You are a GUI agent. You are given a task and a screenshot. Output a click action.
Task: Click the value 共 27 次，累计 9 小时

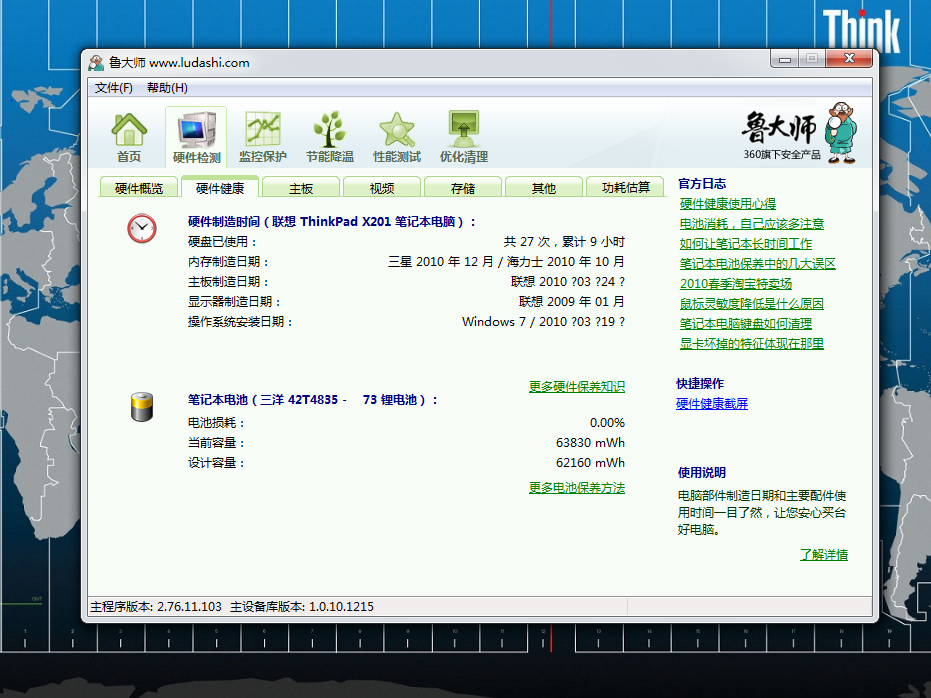tap(564, 242)
